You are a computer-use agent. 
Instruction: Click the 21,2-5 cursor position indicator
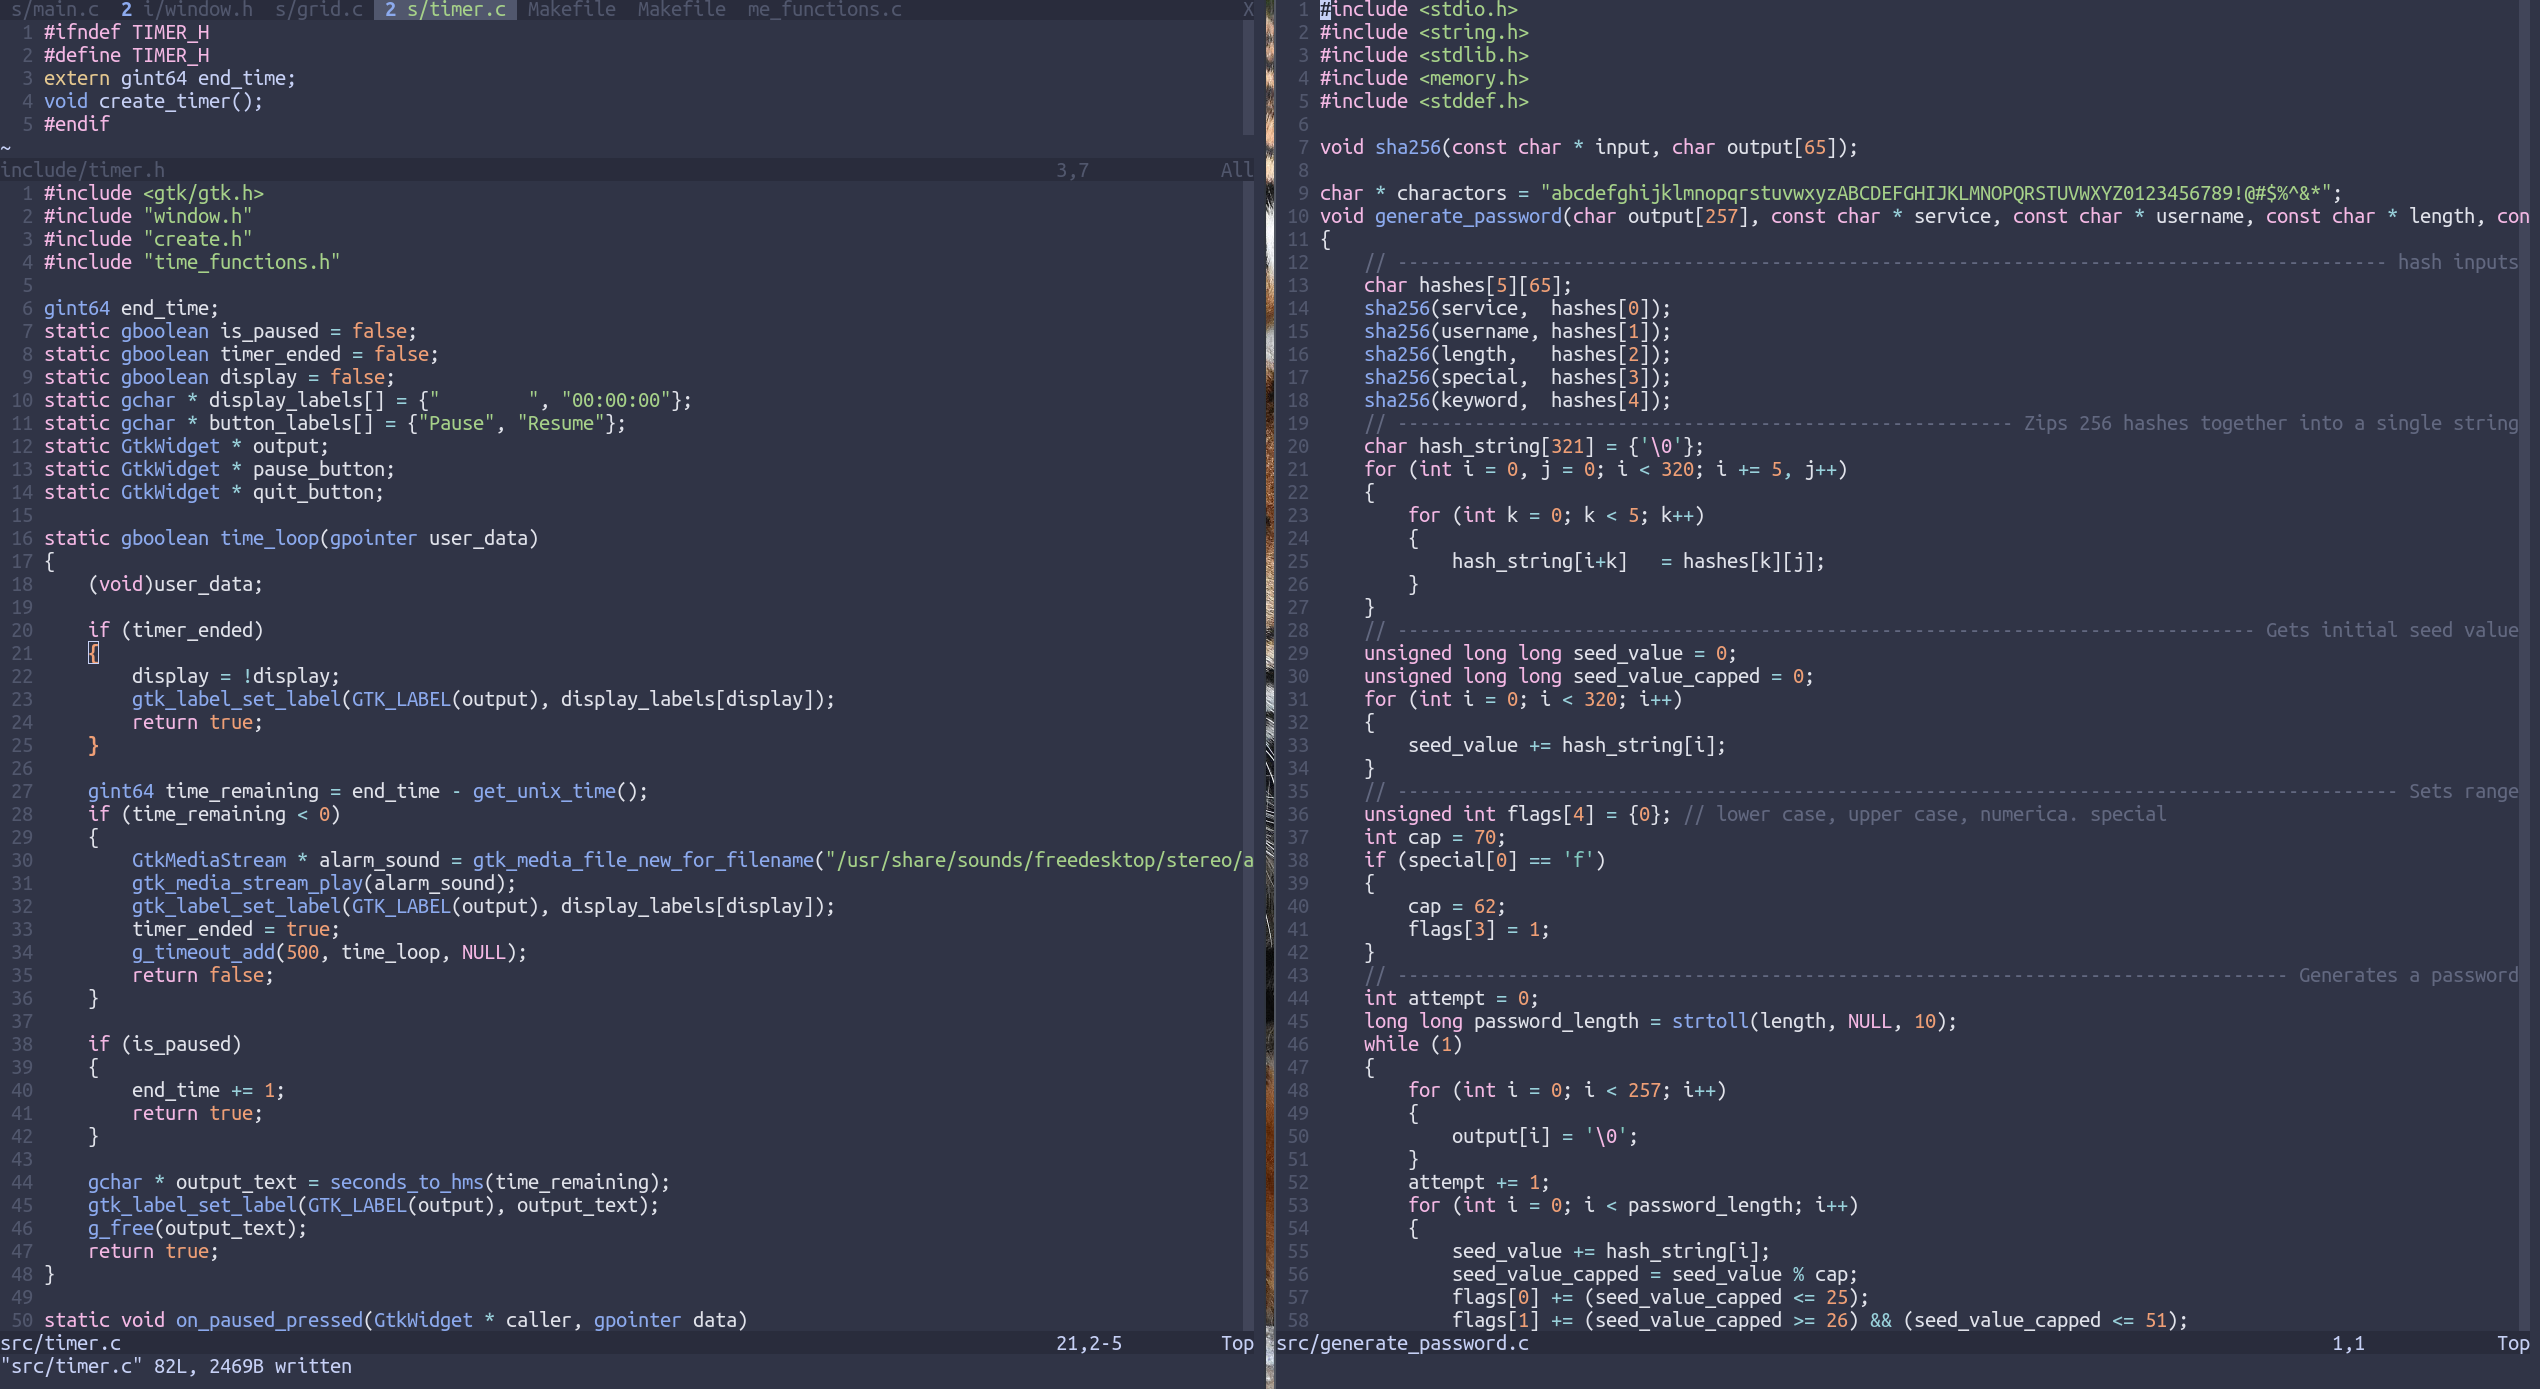pyautogui.click(x=1089, y=1343)
